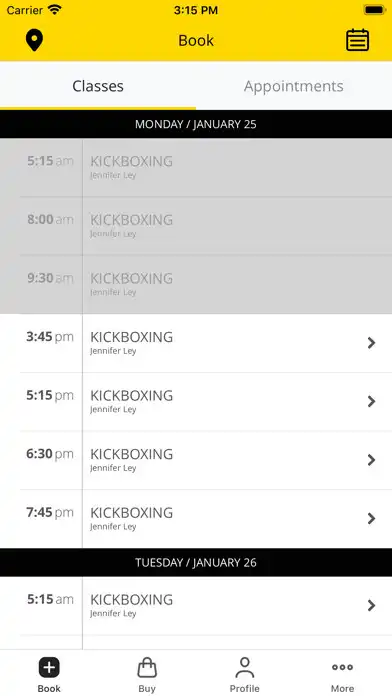The height and width of the screenshot is (696, 392).
Task: Open the Buy shopping bag icon
Action: click(147, 668)
